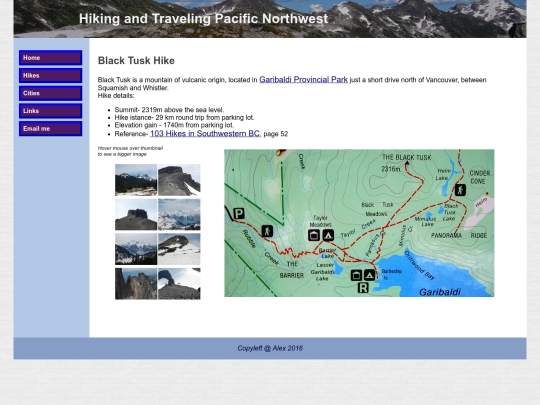540x405 pixels.
Task: Click the Email me button
Action: (x=51, y=129)
